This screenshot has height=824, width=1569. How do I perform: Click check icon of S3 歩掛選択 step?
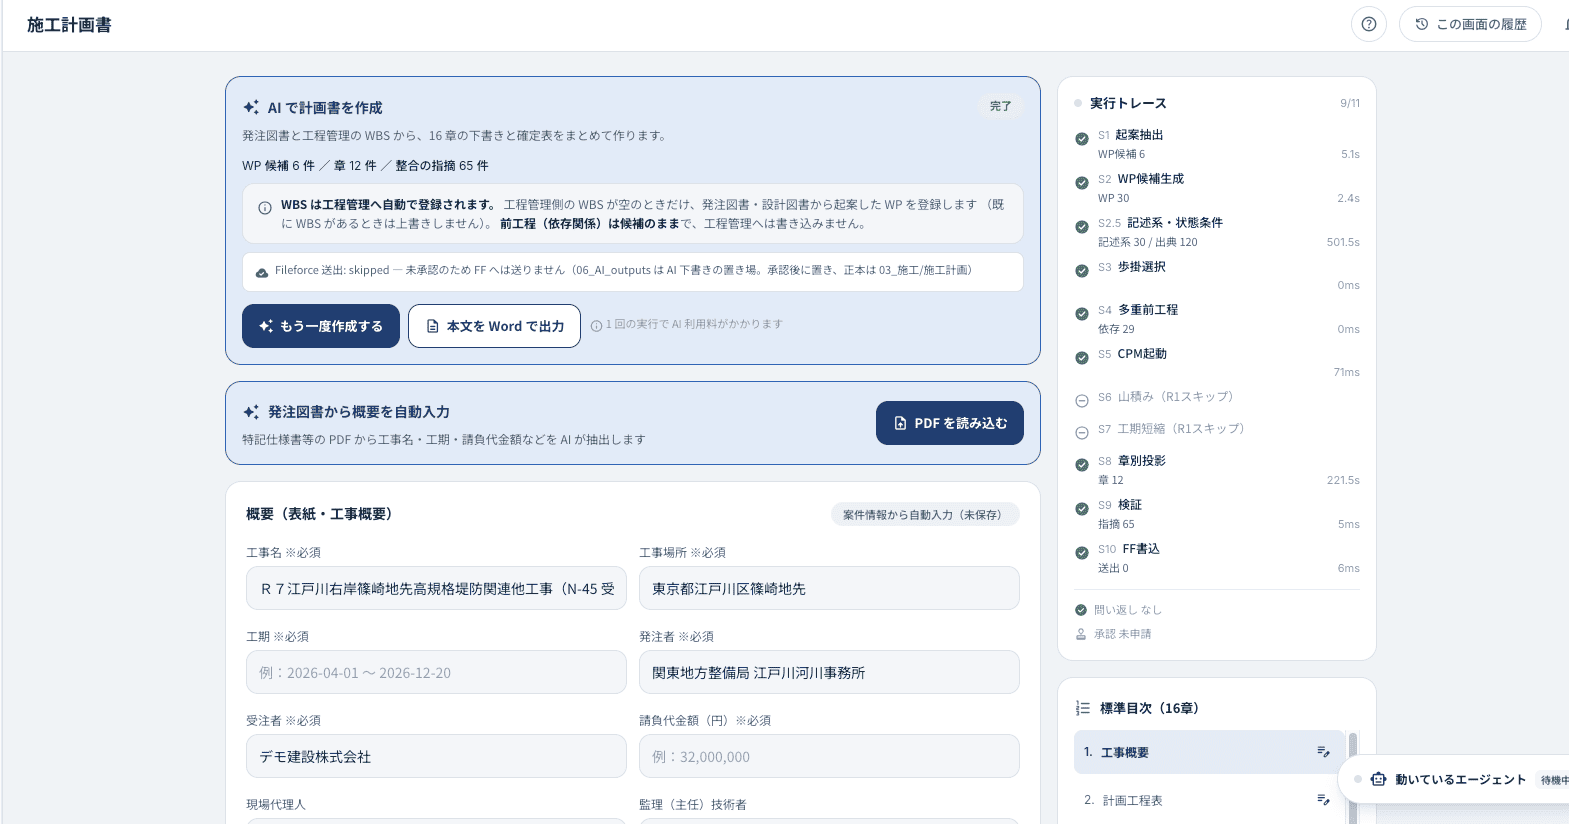click(1082, 271)
